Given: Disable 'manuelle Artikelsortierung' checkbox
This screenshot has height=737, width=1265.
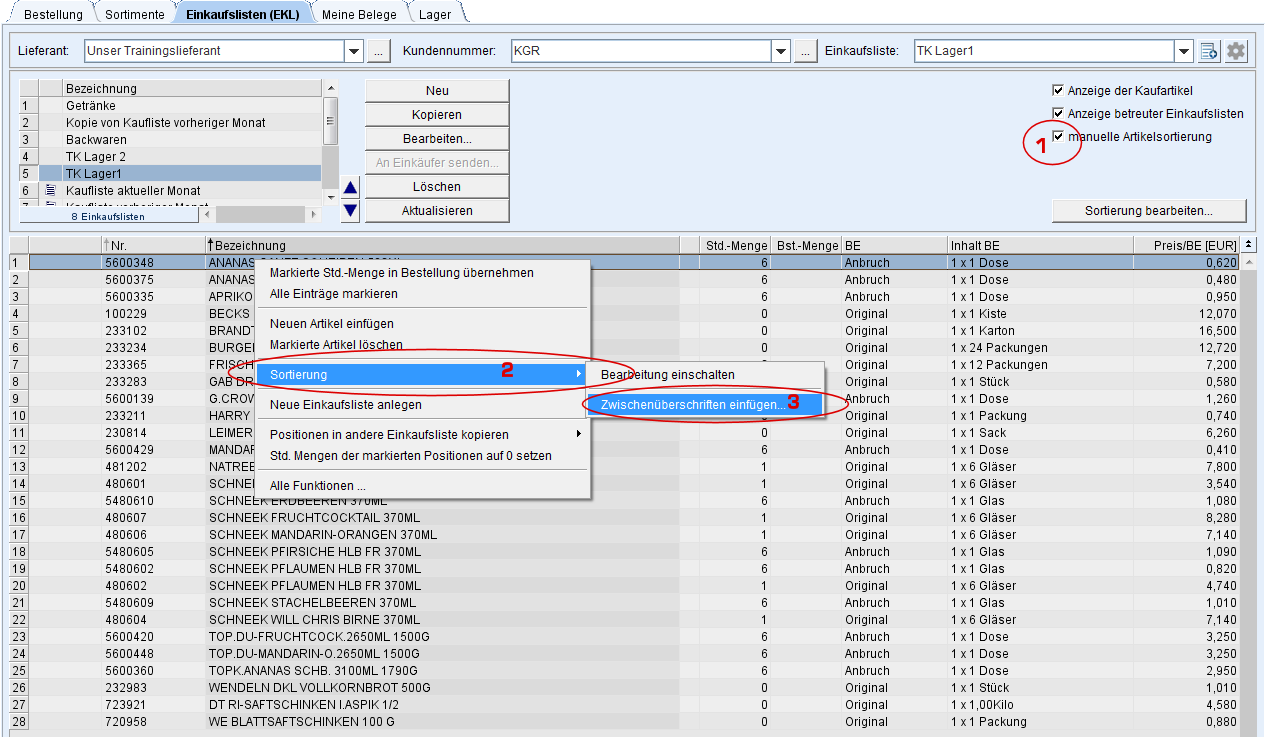Looking at the screenshot, I should (x=1058, y=137).
